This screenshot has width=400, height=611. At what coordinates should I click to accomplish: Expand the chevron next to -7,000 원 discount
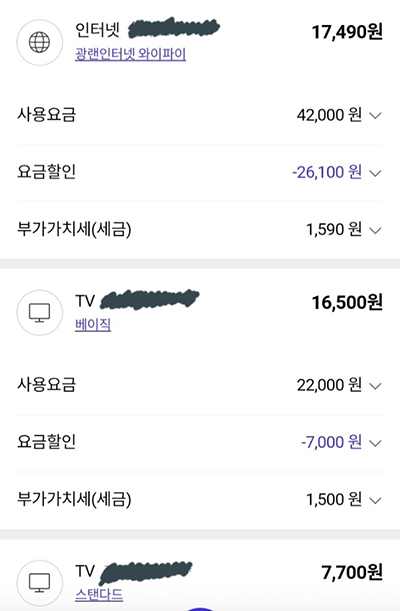(x=375, y=443)
